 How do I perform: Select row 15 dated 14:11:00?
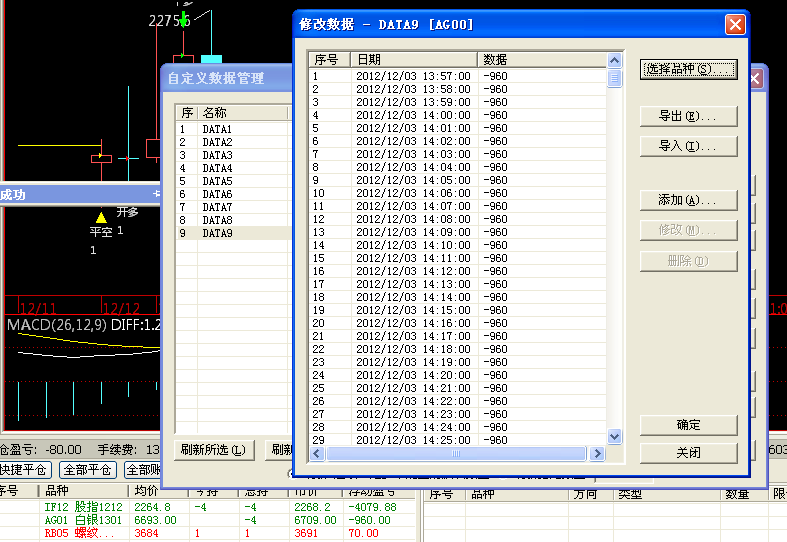click(x=457, y=258)
